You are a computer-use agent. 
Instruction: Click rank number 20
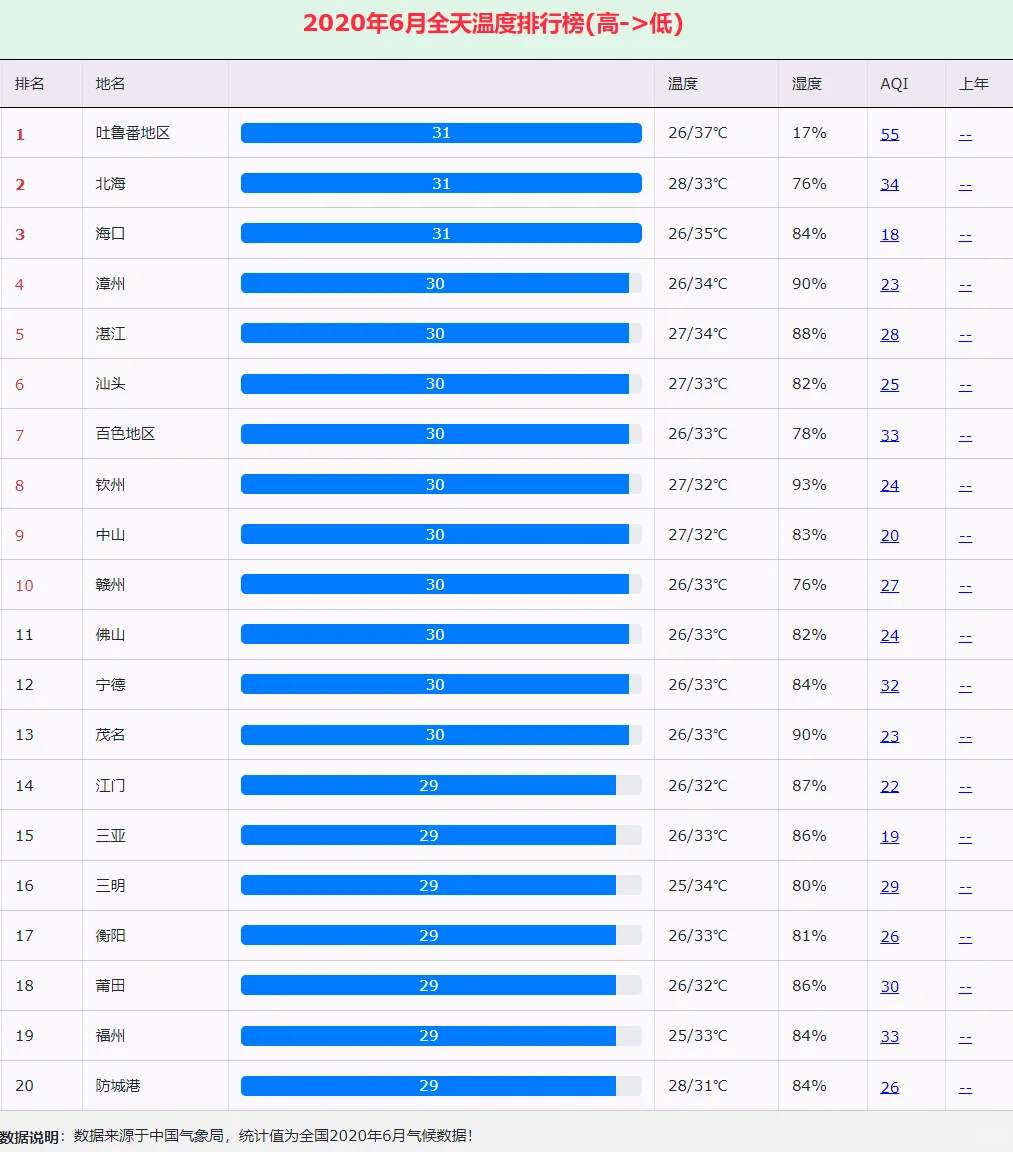click(x=24, y=1085)
